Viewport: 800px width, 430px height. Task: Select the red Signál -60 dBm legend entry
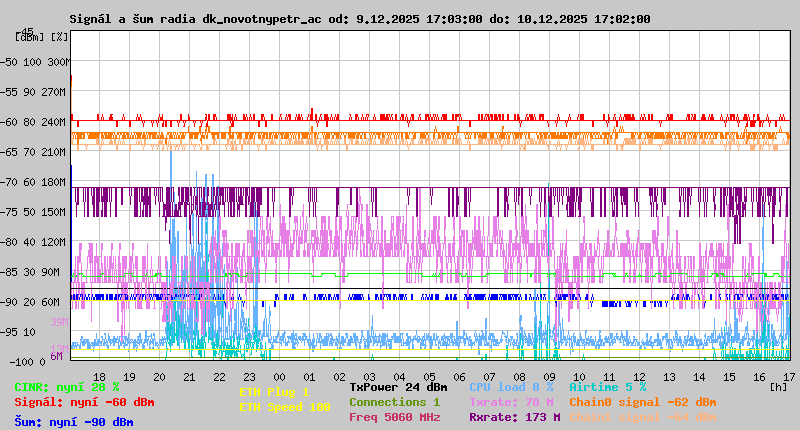pyautogui.click(x=84, y=402)
